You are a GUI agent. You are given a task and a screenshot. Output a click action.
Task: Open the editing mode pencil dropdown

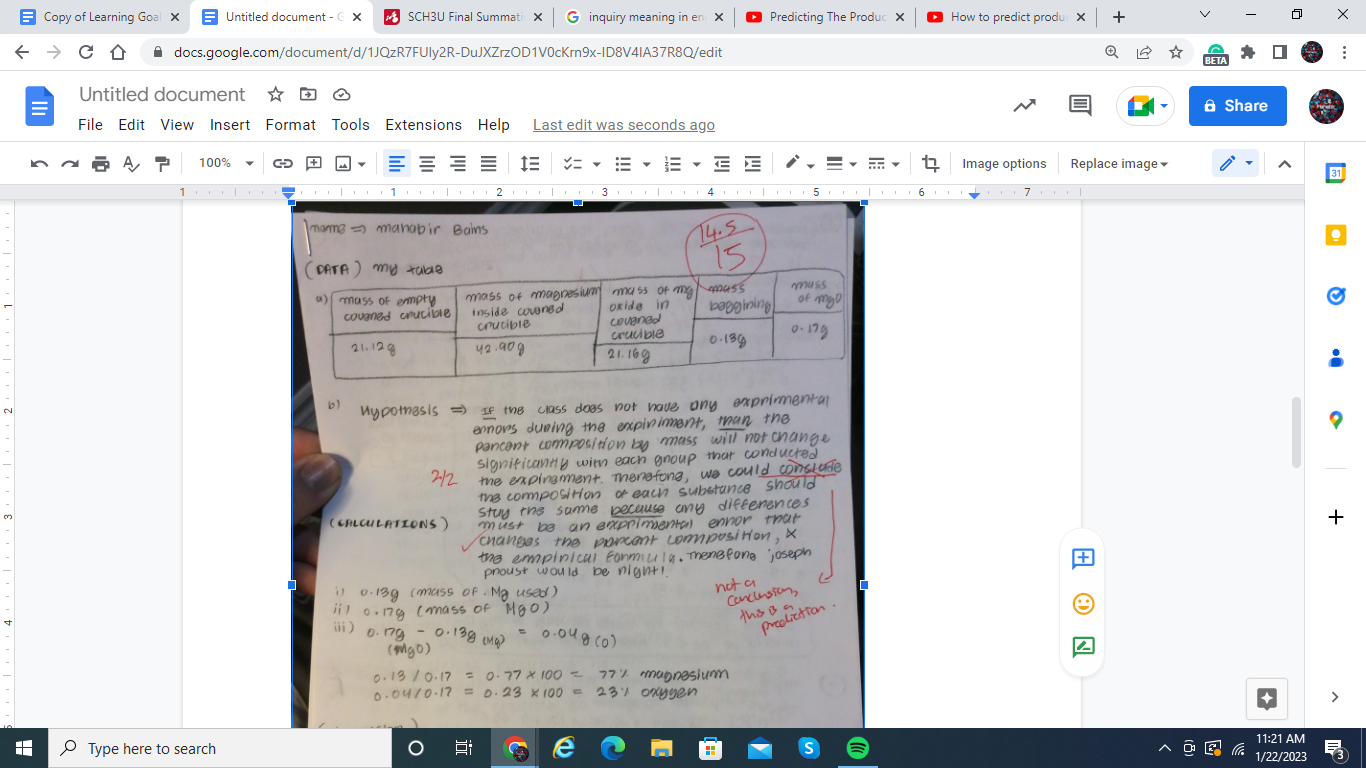click(1234, 164)
